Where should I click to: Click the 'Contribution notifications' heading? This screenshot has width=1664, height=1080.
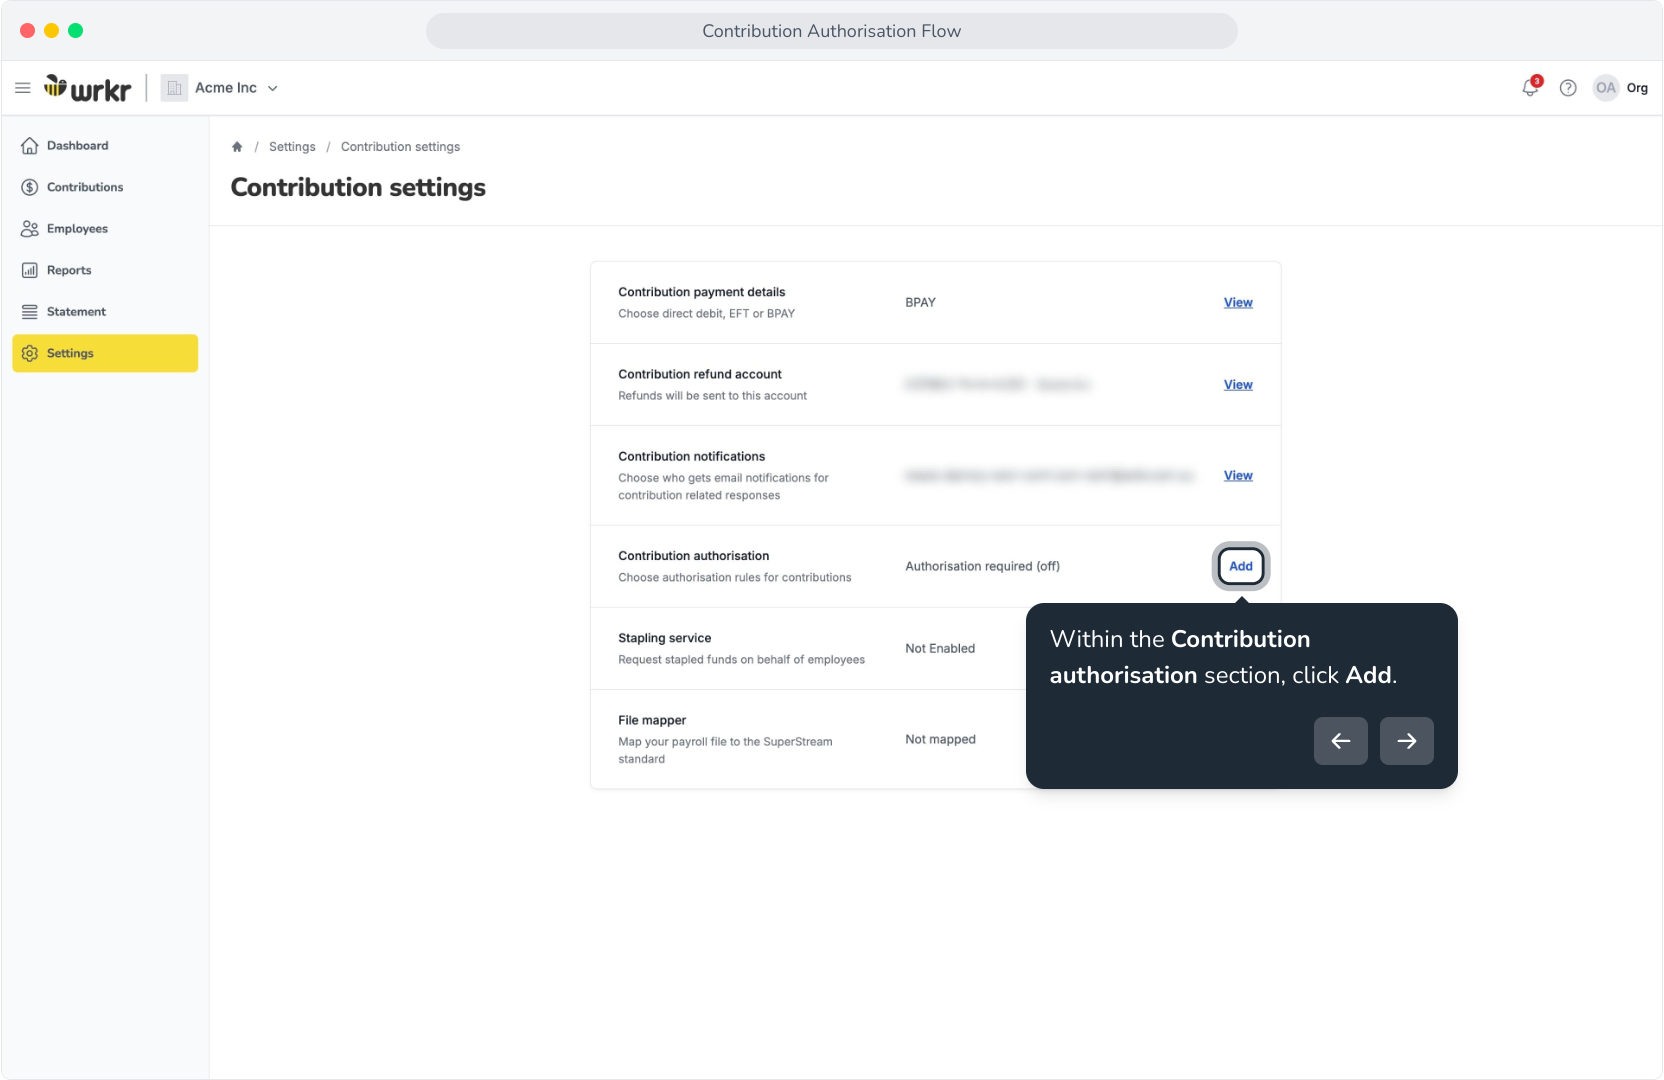tap(692, 457)
